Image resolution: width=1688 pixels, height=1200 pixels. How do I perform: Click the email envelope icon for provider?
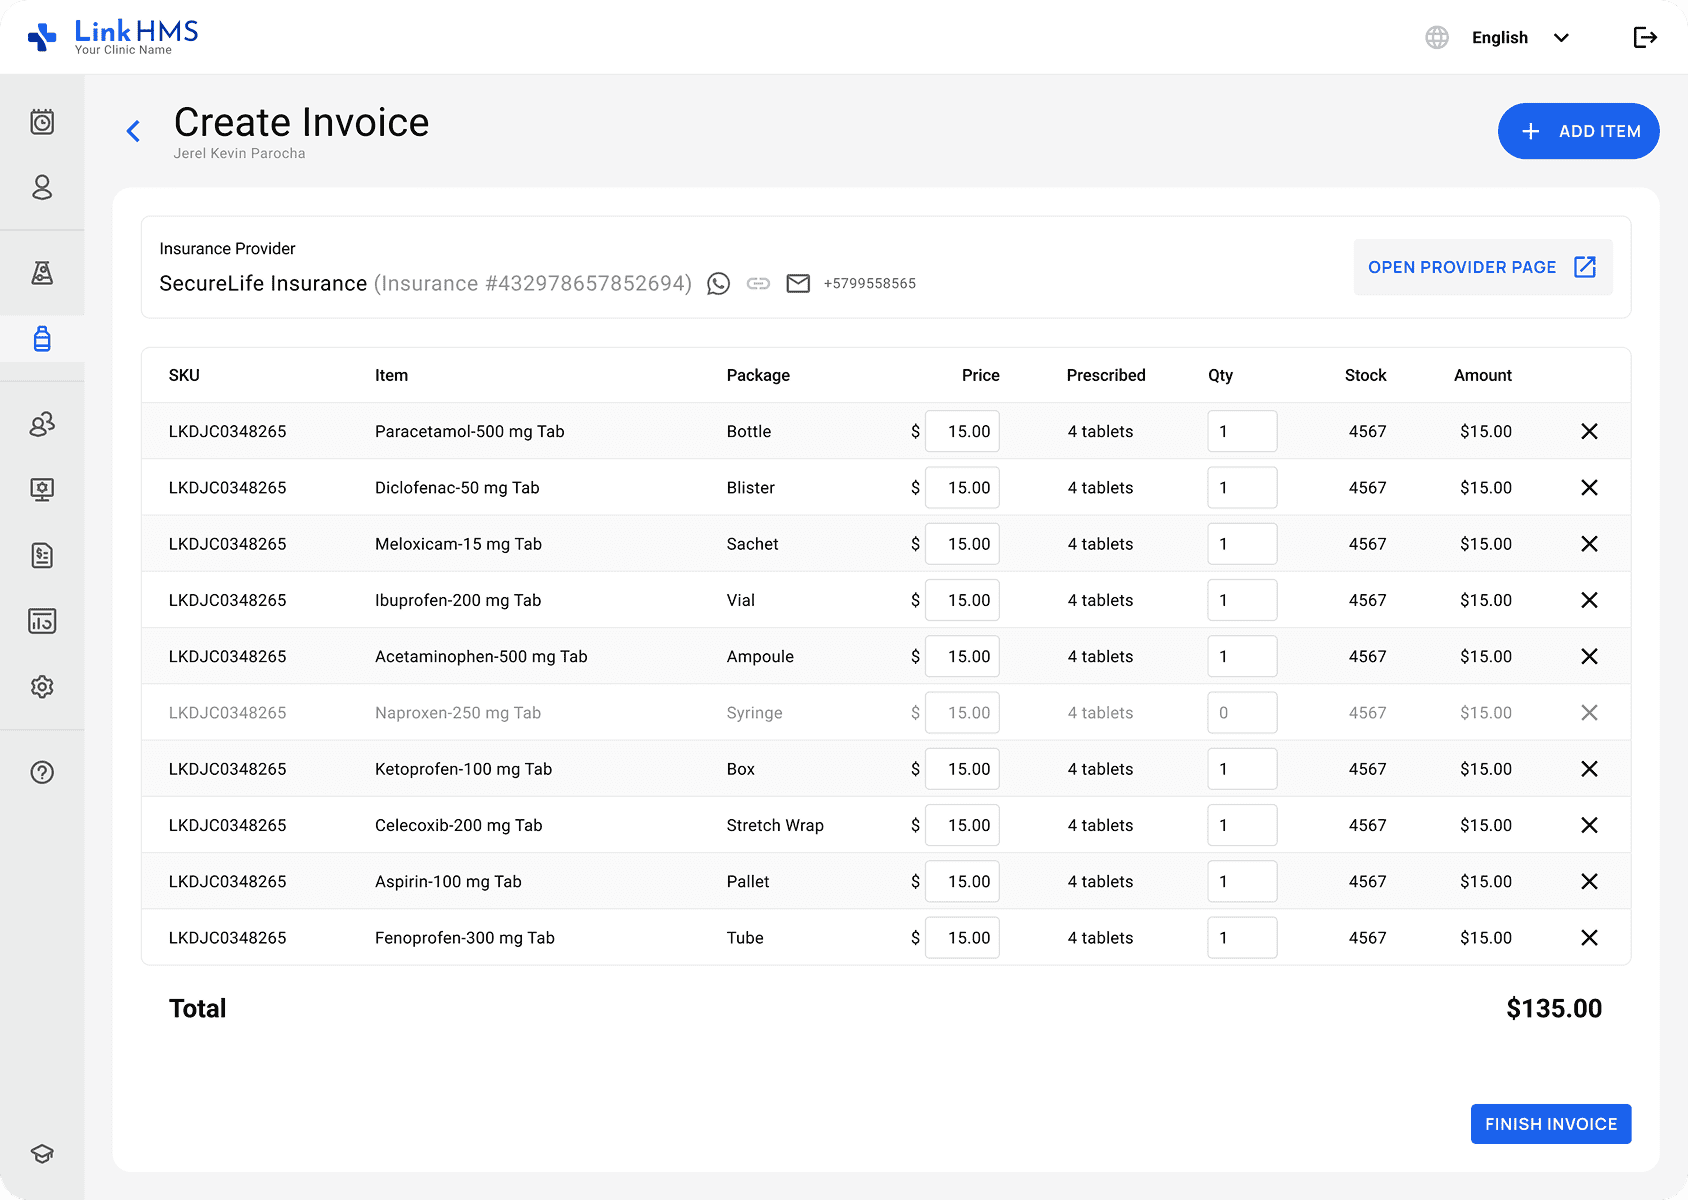tap(798, 284)
